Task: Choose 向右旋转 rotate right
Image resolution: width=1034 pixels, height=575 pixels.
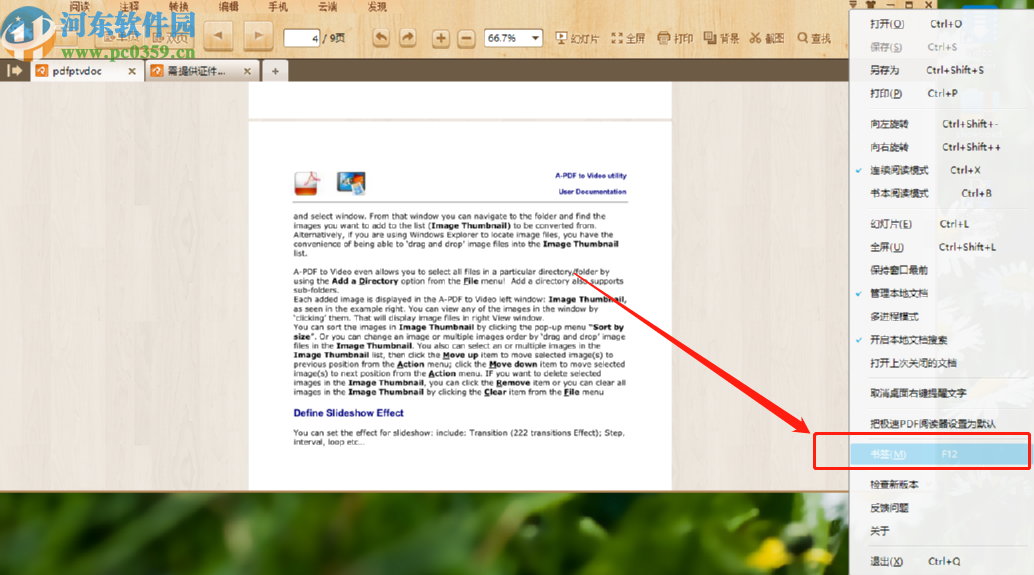Action: (x=940, y=147)
